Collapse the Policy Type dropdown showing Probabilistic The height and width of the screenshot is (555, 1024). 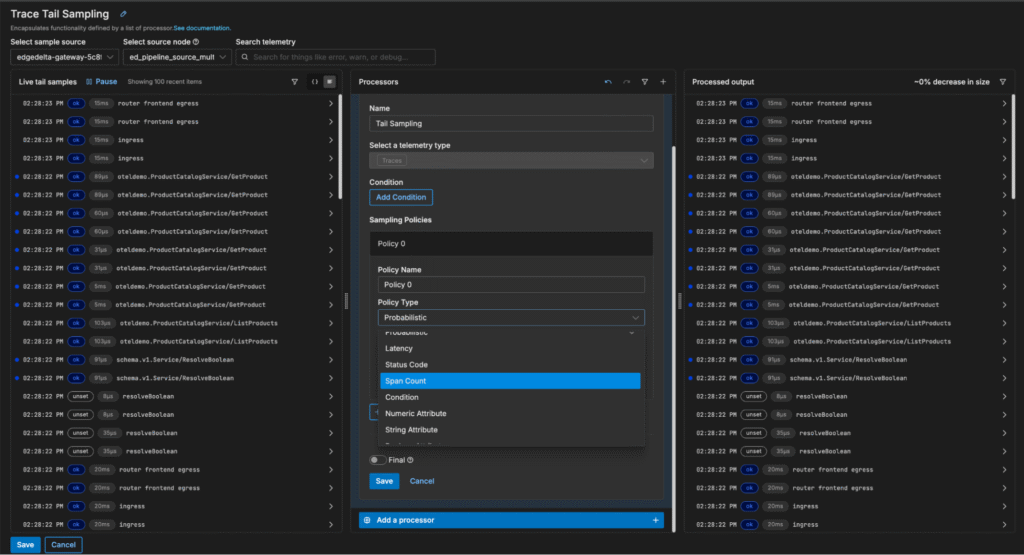pyautogui.click(x=510, y=318)
